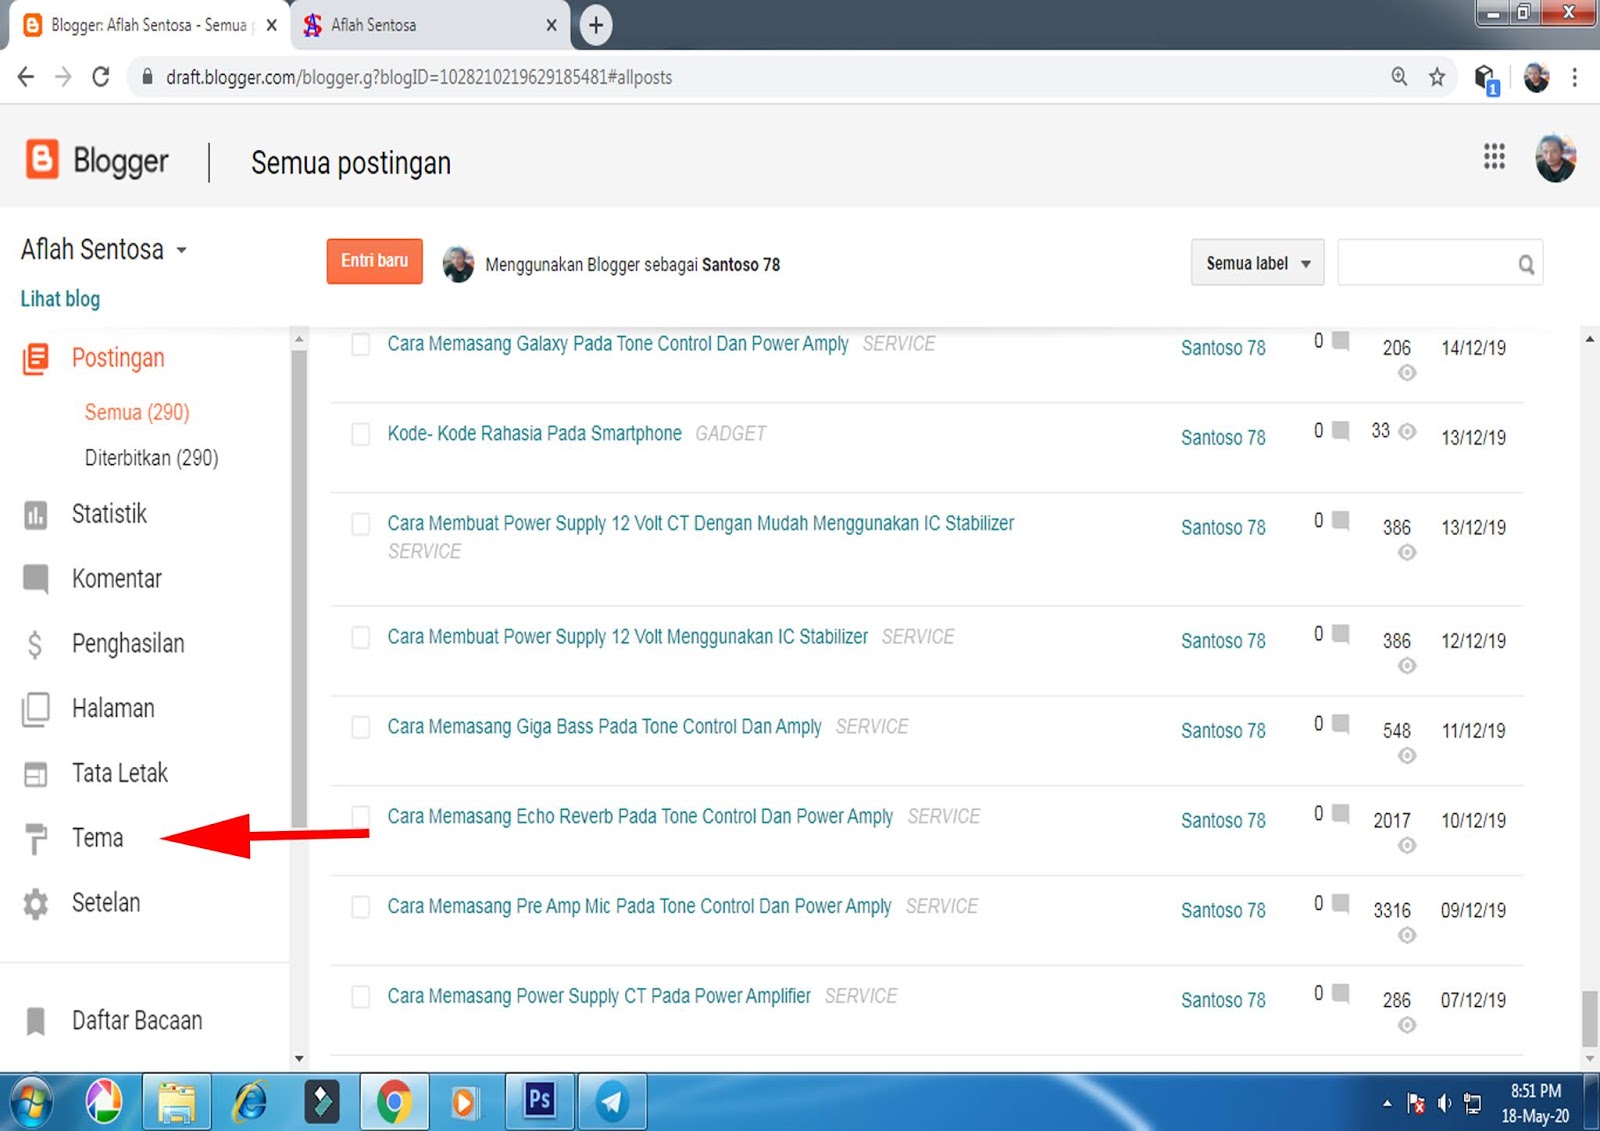Open the Statistik panel icon
This screenshot has width=1600, height=1131.
36,514
